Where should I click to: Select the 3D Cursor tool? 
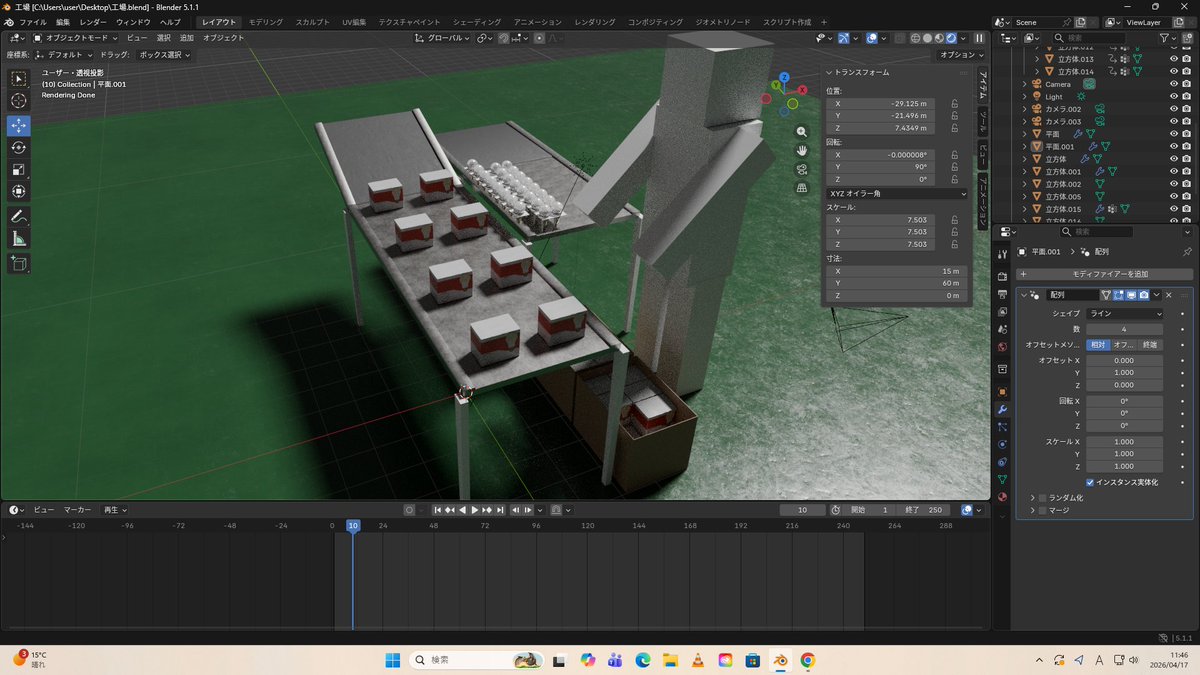tap(19, 101)
